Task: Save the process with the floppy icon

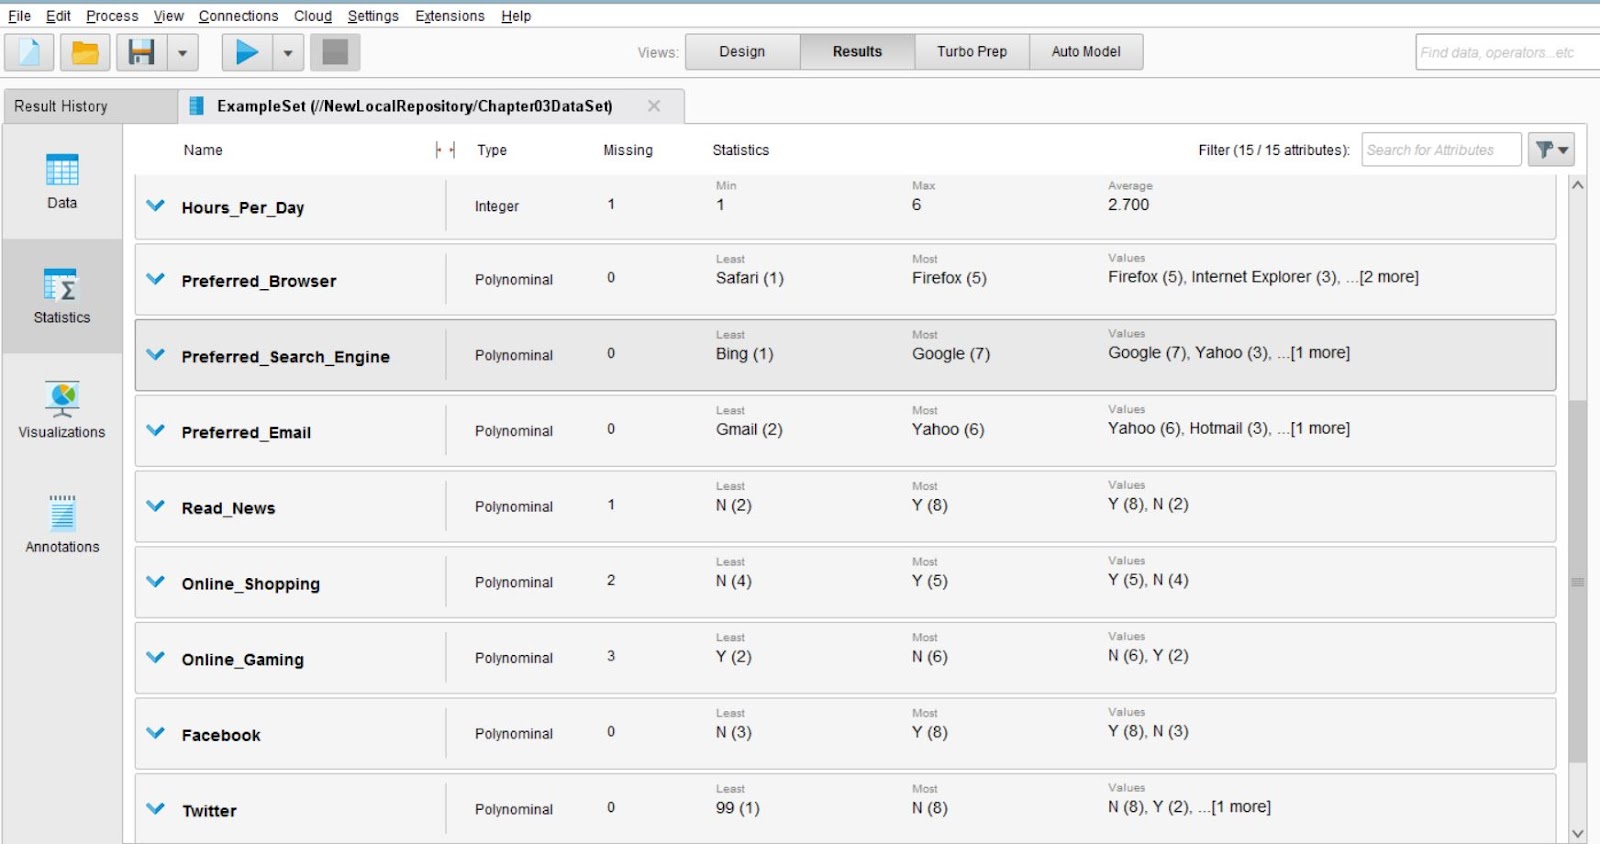Action: (x=141, y=52)
